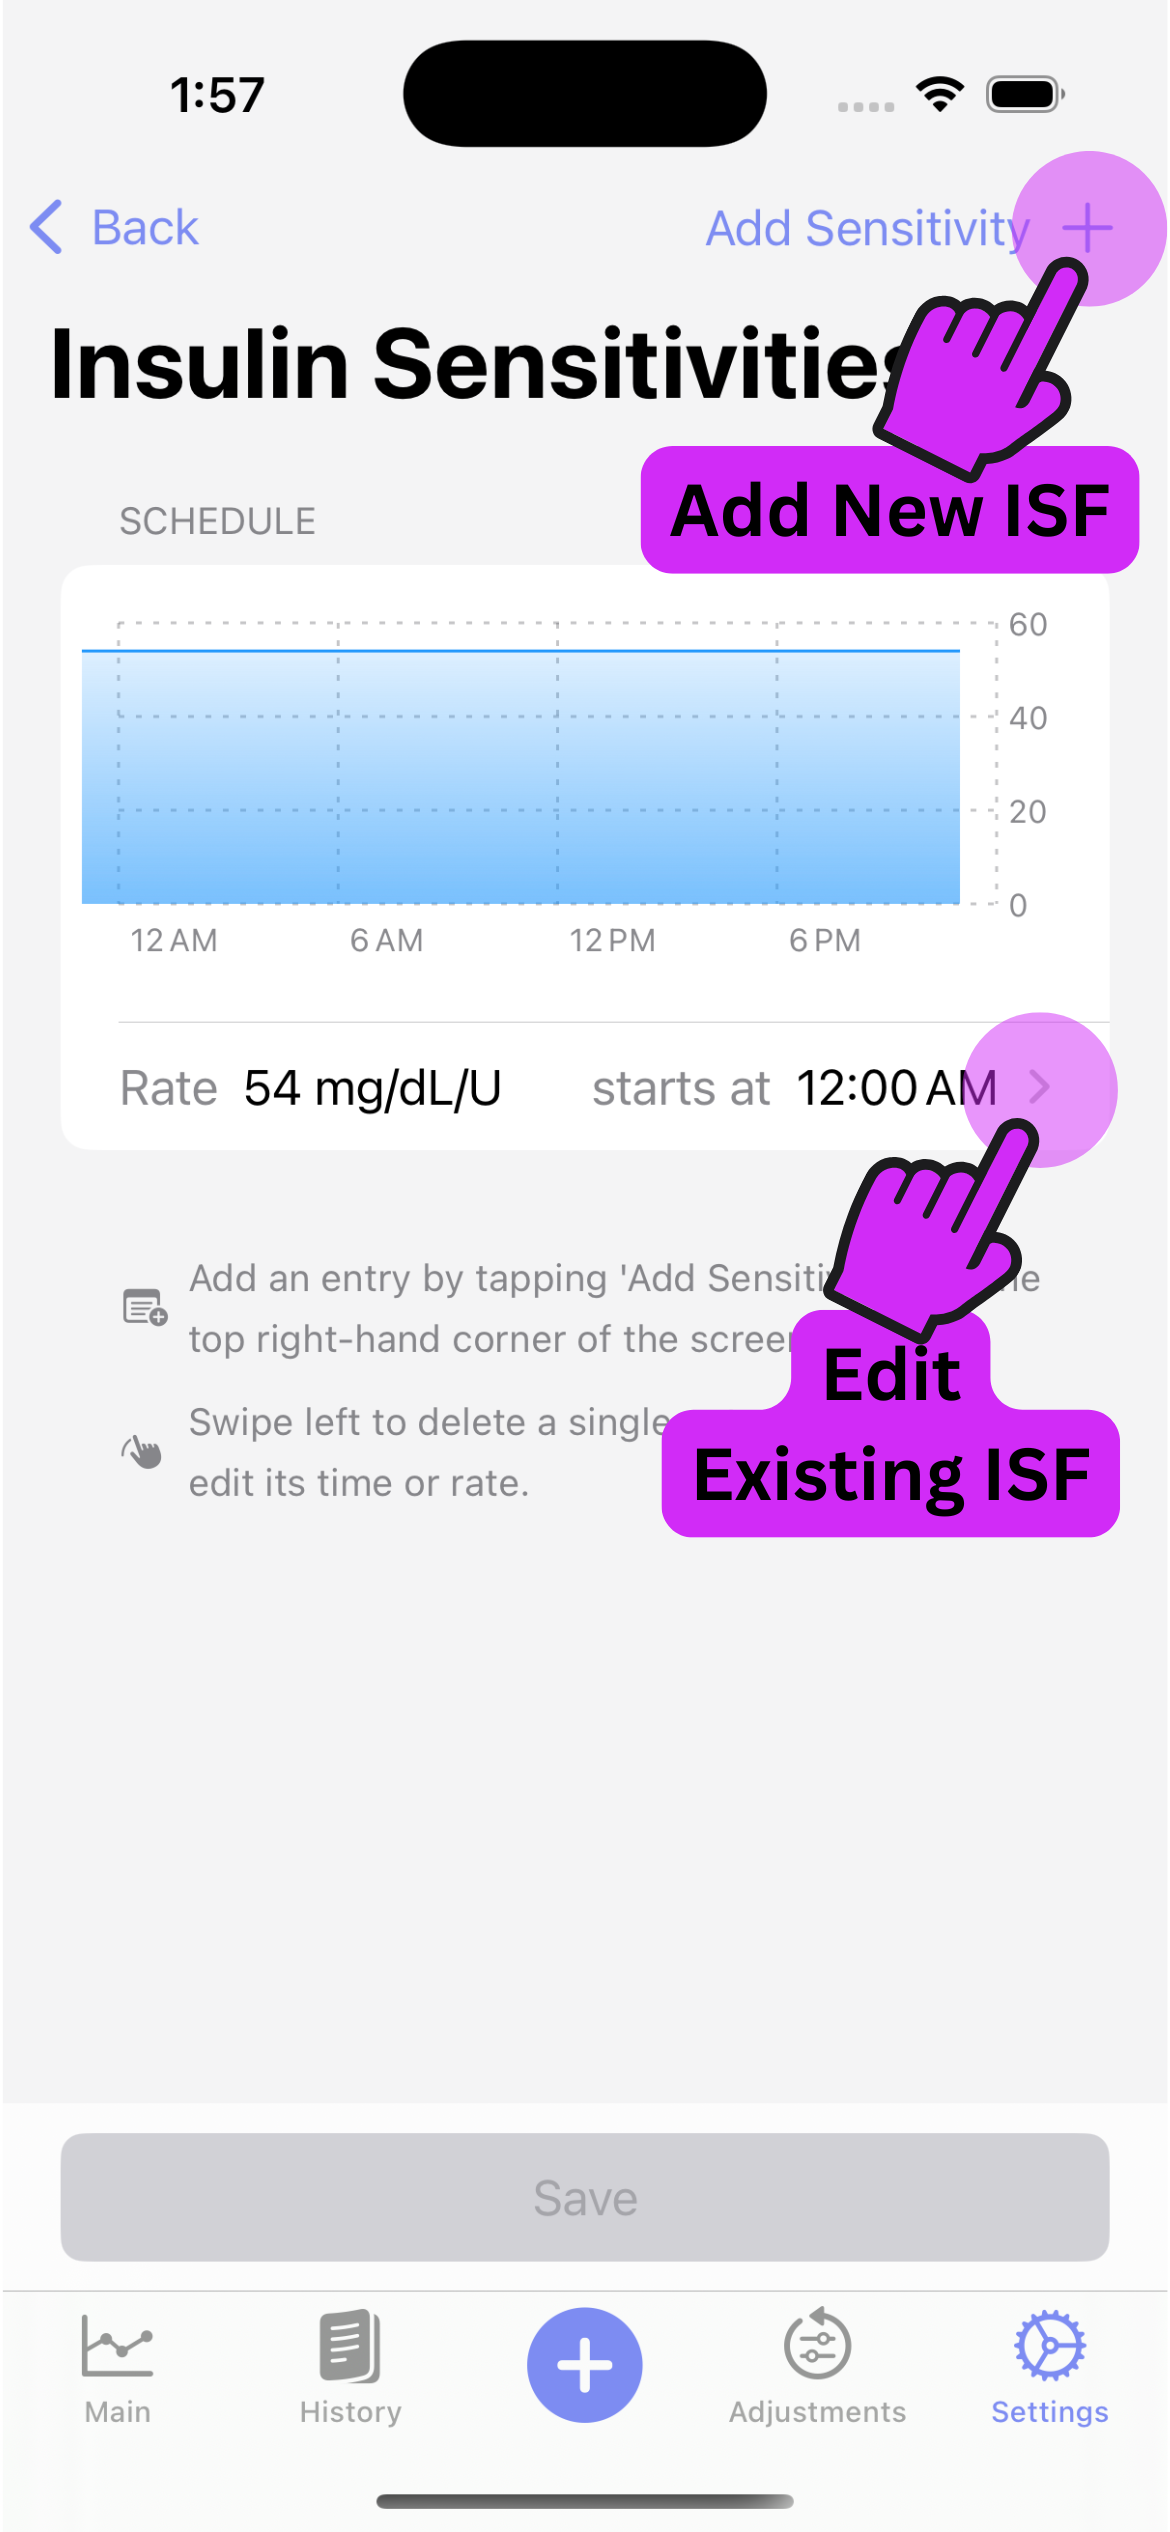
Task: Tap the swipe hand hint icon
Action: coord(142,1451)
